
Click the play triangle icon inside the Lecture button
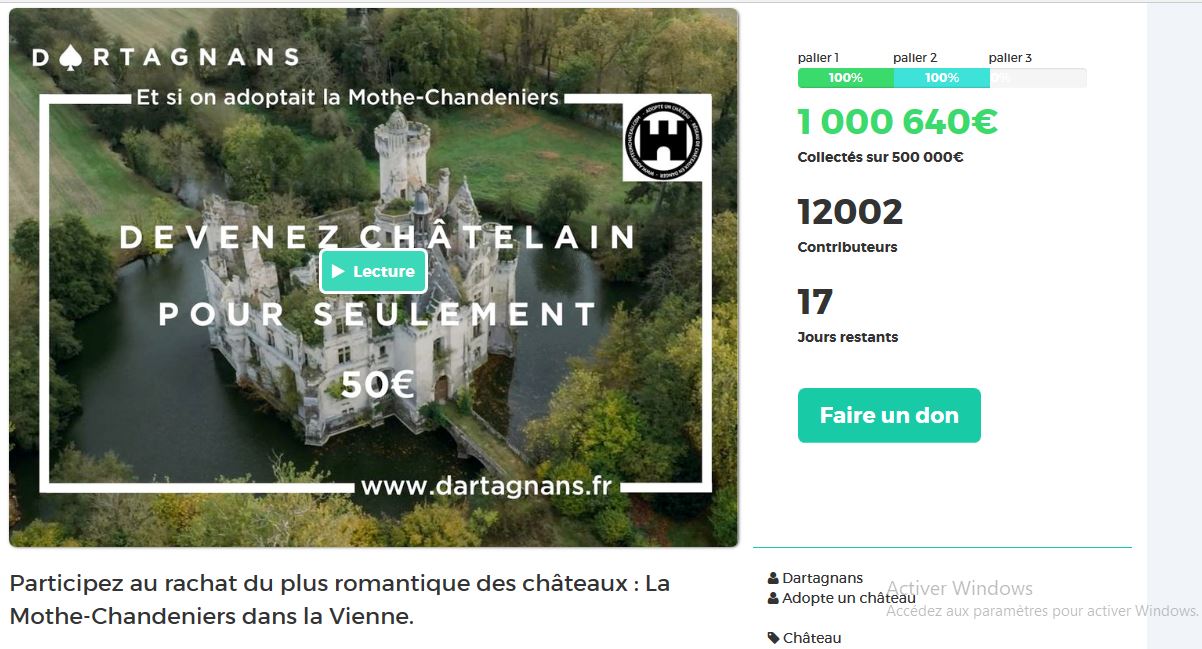click(338, 271)
